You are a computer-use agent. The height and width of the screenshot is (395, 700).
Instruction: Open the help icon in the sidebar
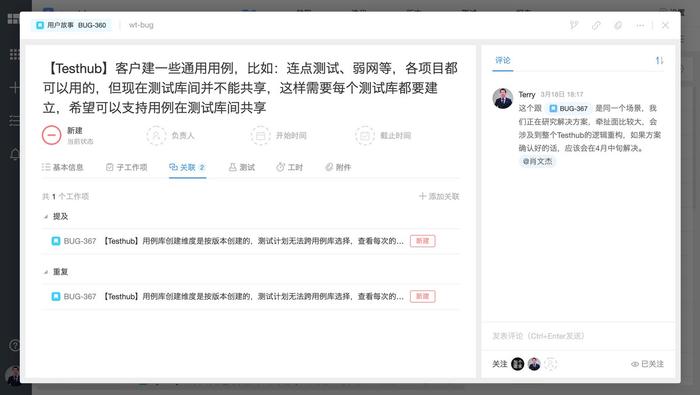[x=15, y=345]
